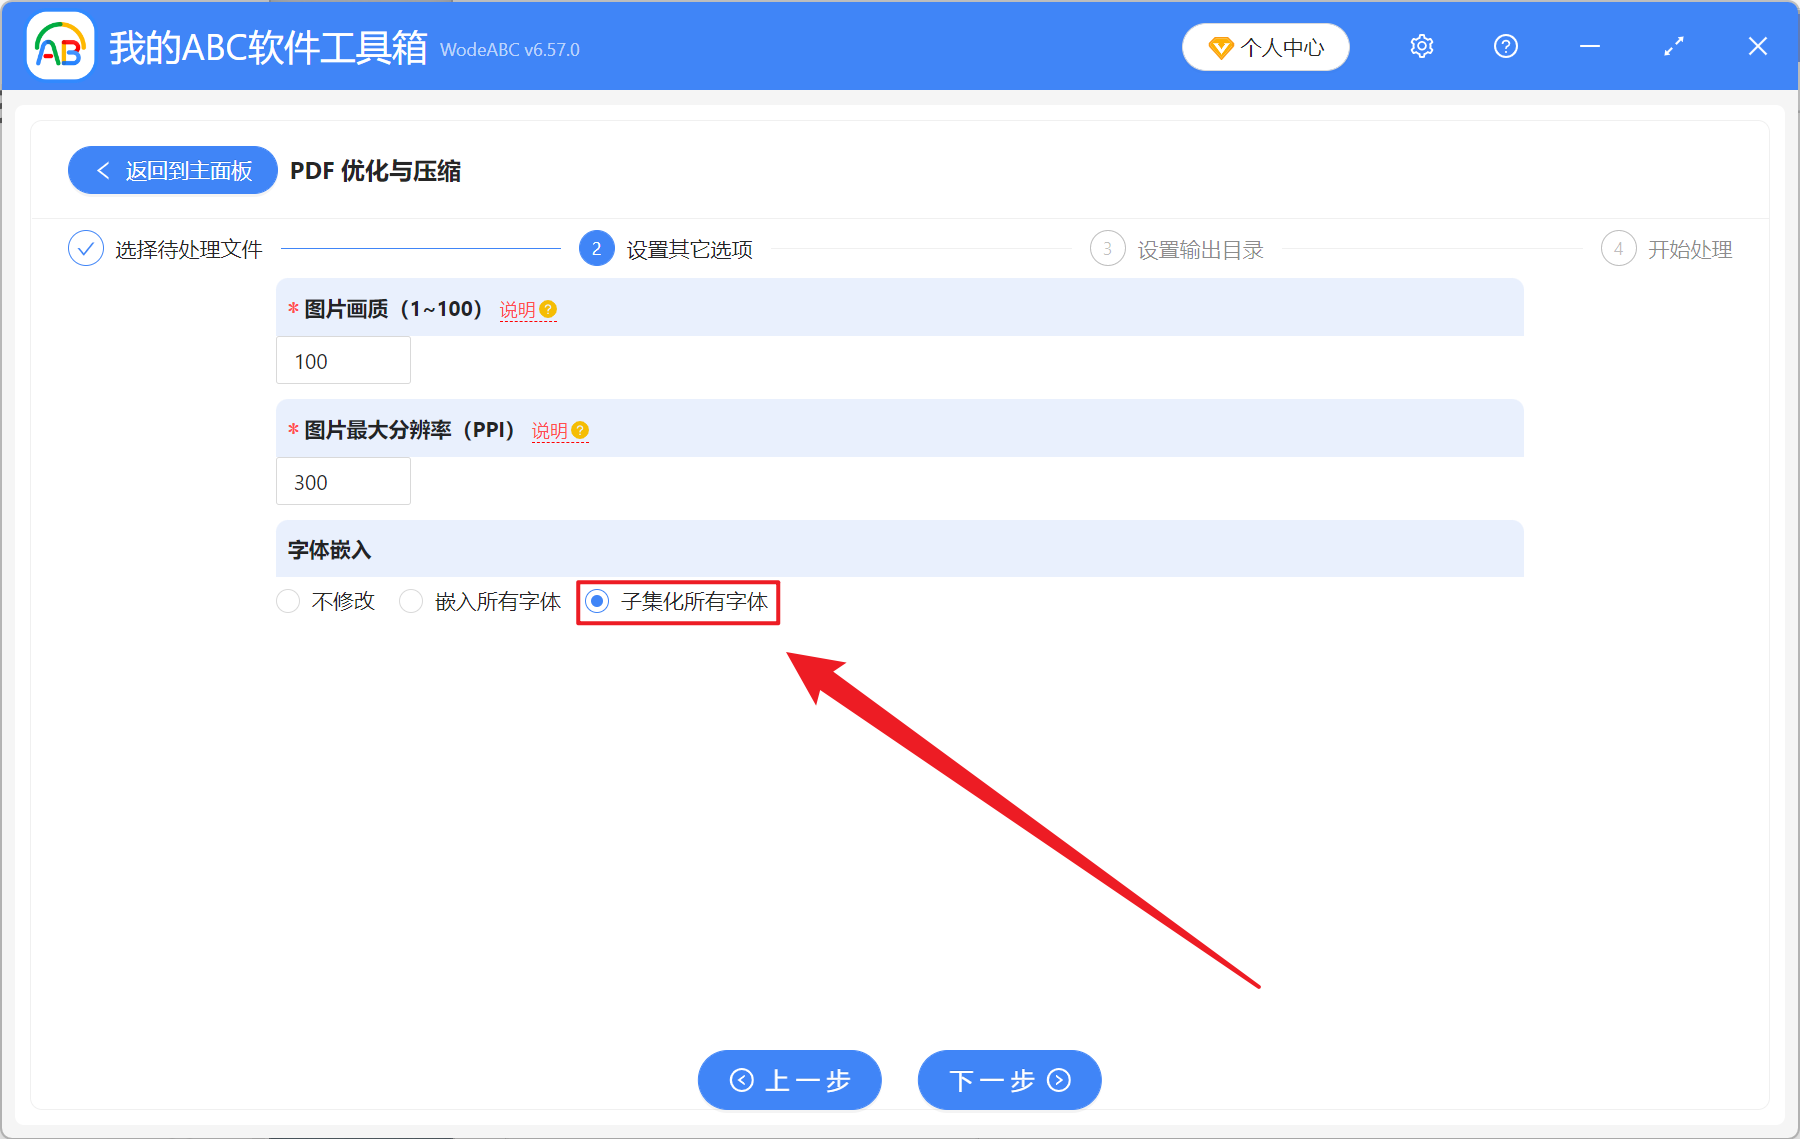The width and height of the screenshot is (1800, 1139).
Task: Click the 上一步 button
Action: pos(789,1081)
